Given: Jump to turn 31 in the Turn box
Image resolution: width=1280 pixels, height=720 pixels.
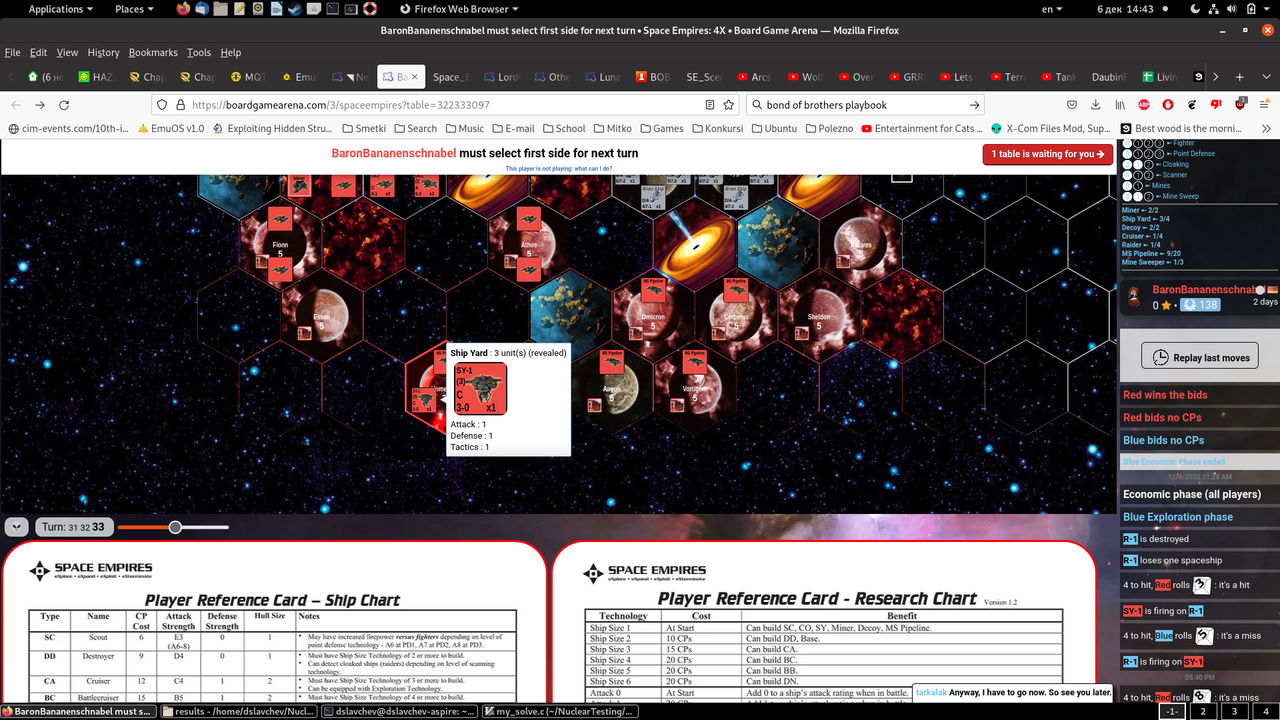Looking at the screenshot, I should tap(73, 527).
